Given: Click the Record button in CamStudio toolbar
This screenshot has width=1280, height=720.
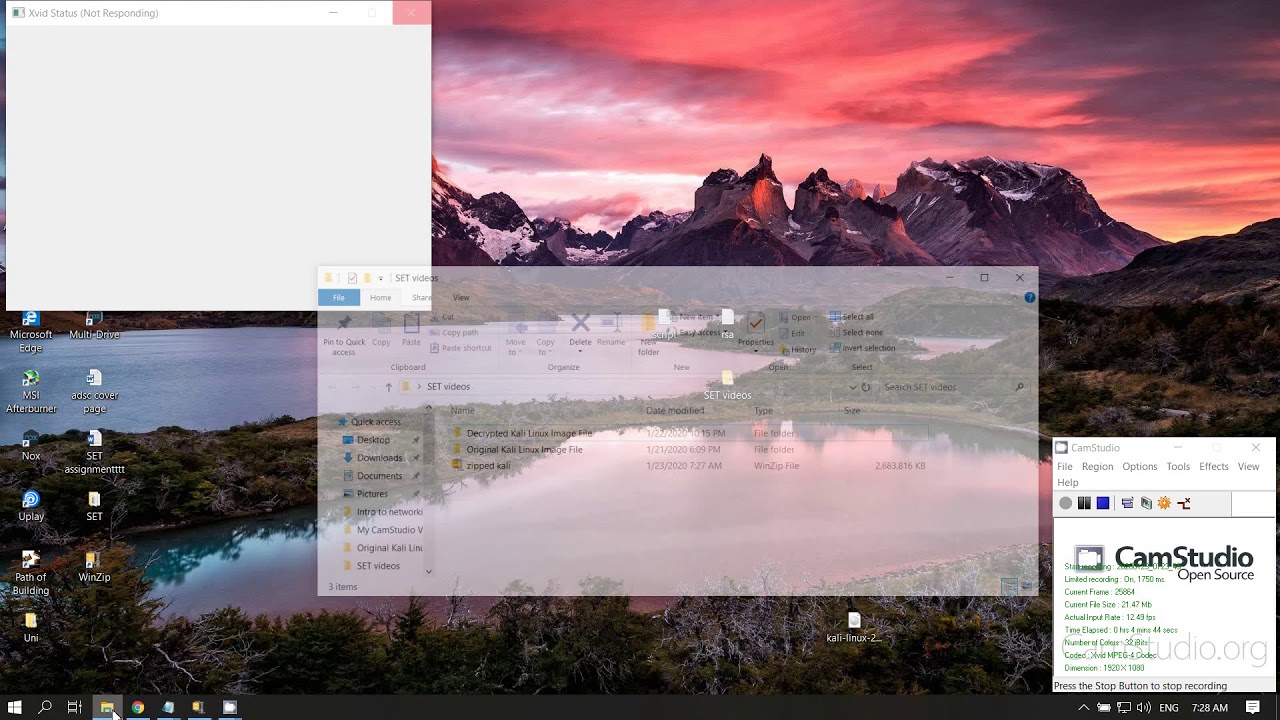Looking at the screenshot, I should coord(1066,503).
